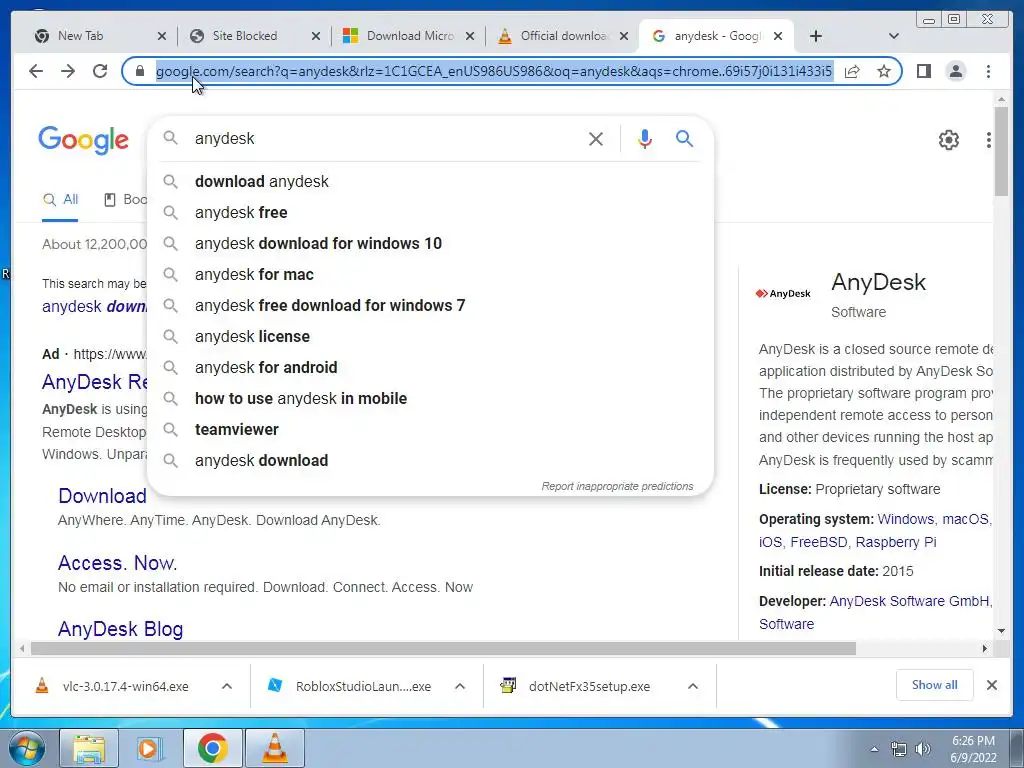Viewport: 1024px width, 768px height.
Task: Click the address bar URL field
Action: (x=494, y=71)
